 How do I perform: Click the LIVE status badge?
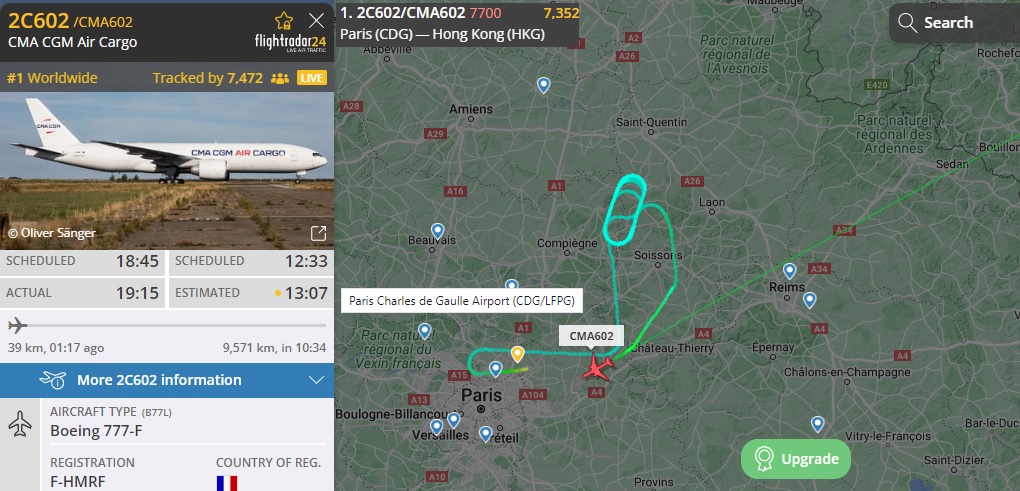coord(312,78)
